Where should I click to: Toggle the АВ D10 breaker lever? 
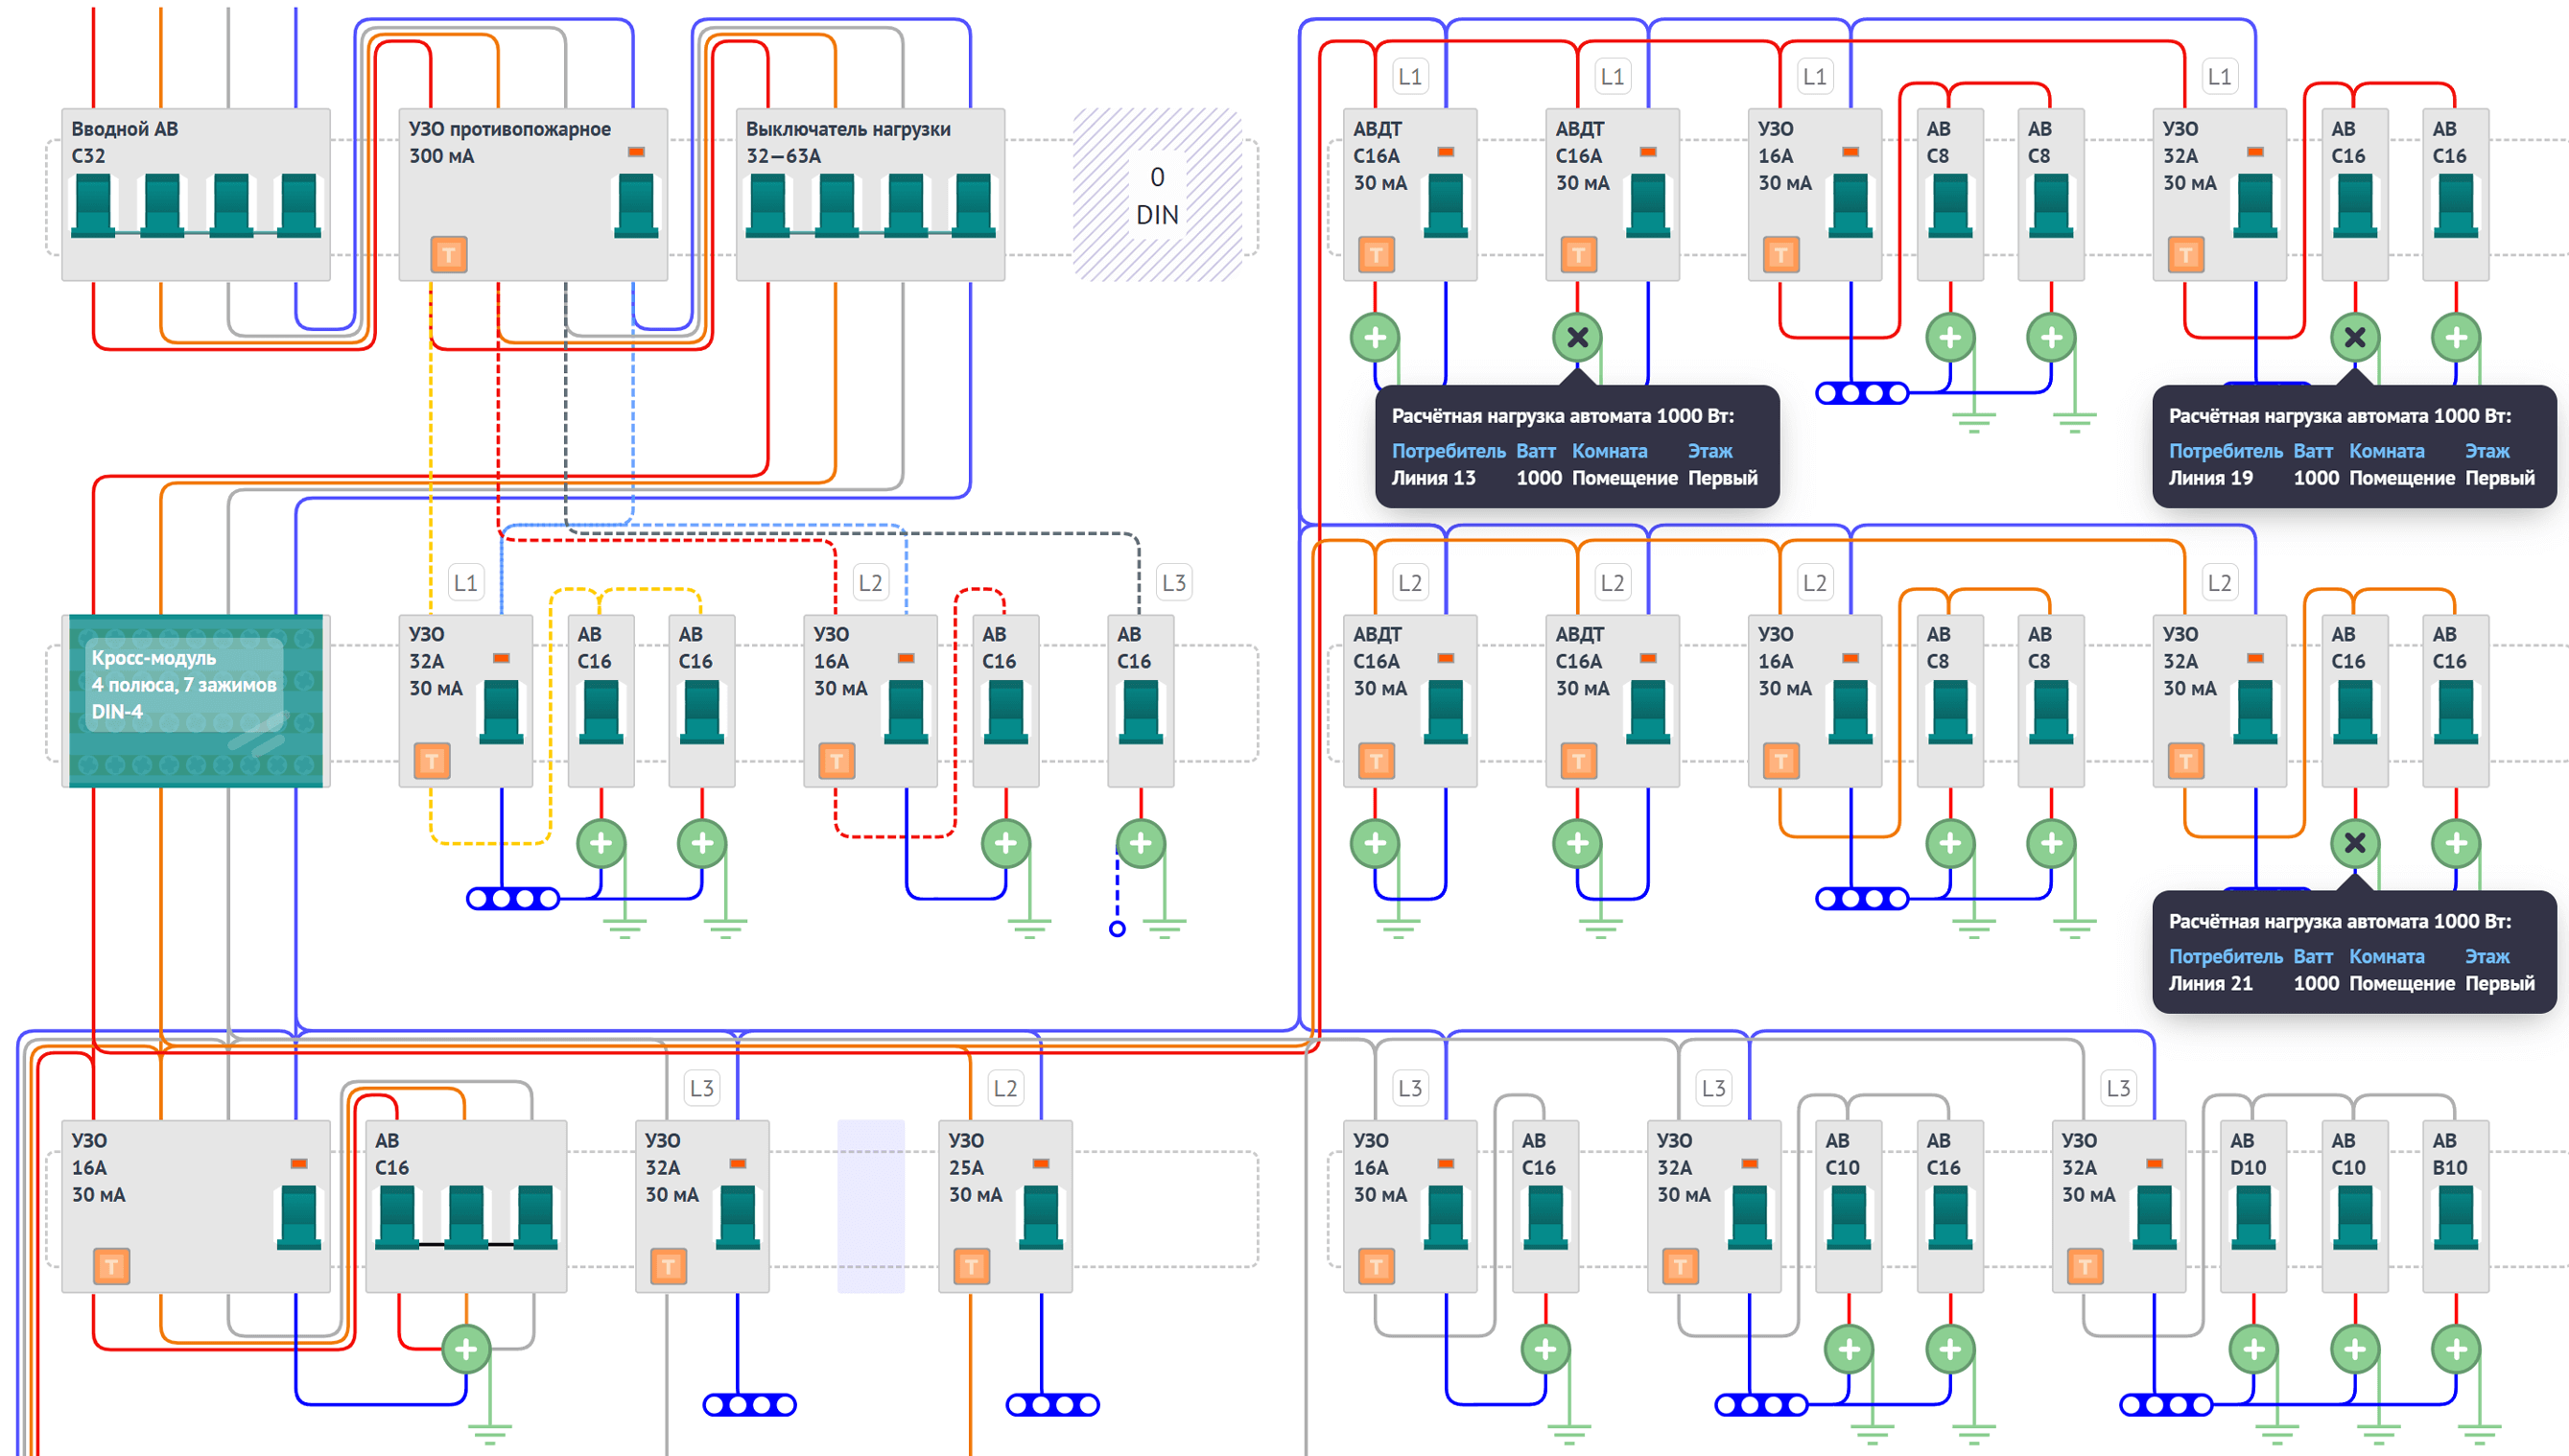[2252, 1217]
